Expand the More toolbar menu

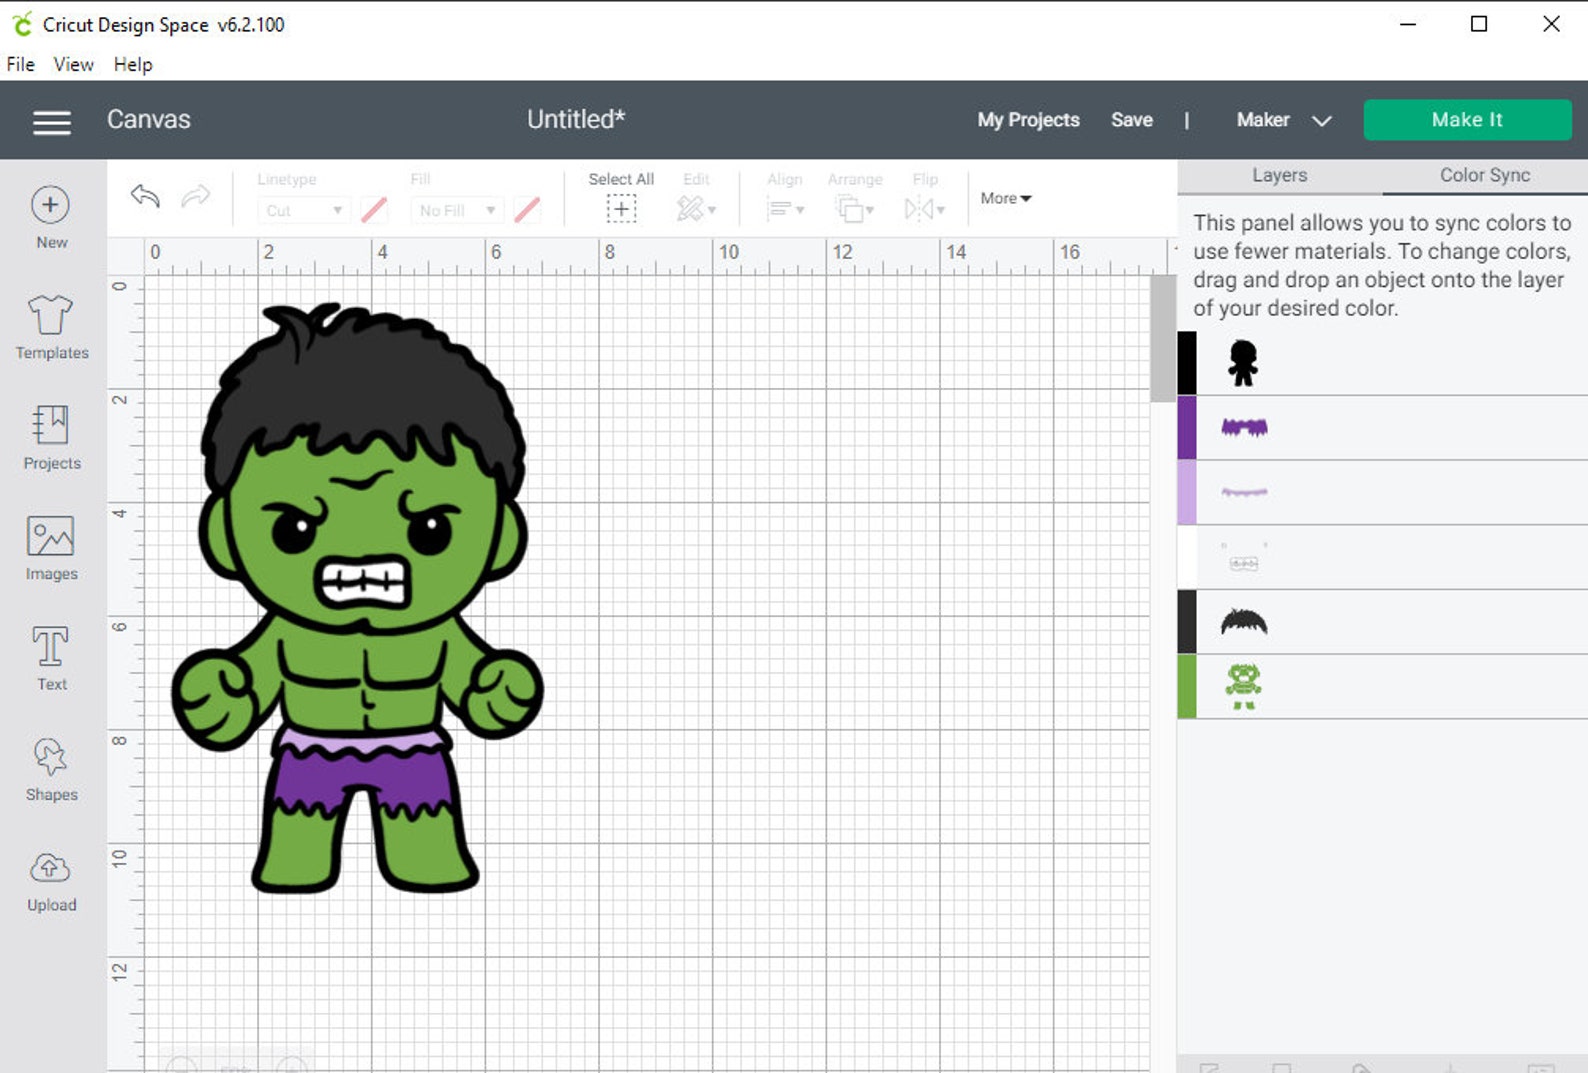click(x=1005, y=198)
